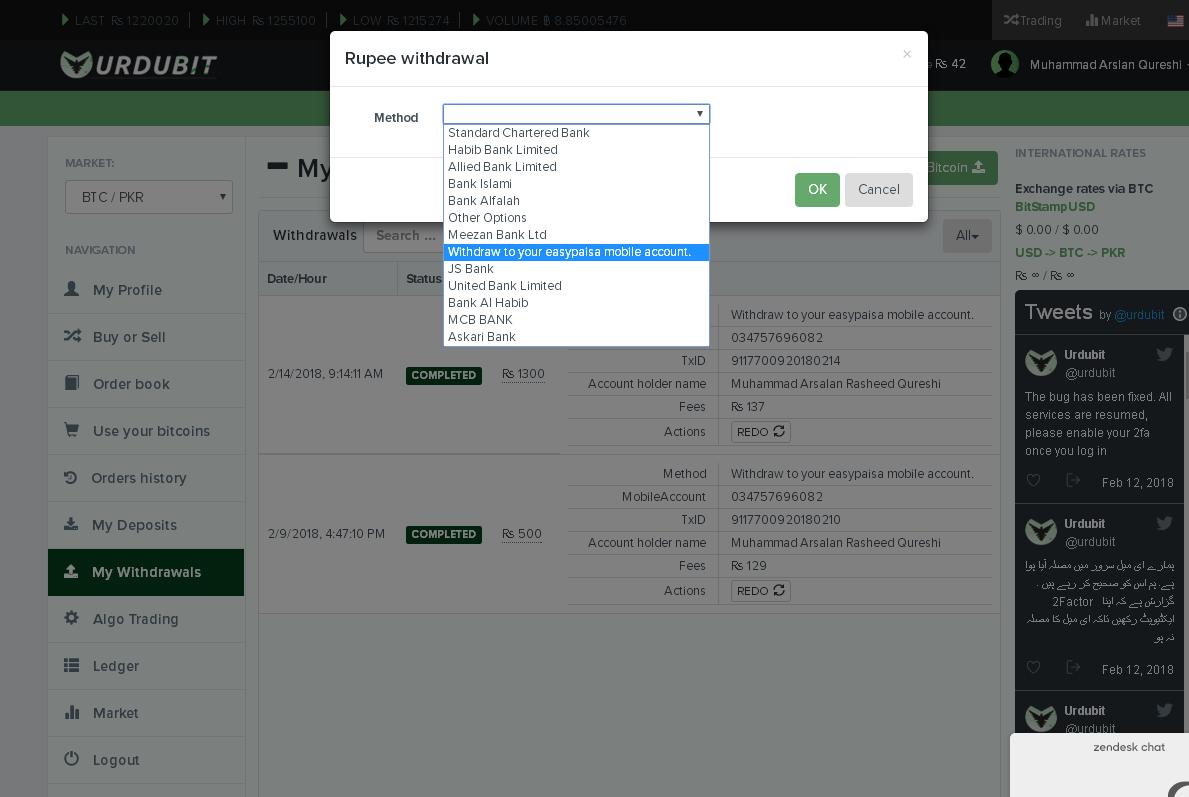Open the BitStampUSD exchange link
Viewport: 1189px width, 797px height.
[1055, 207]
